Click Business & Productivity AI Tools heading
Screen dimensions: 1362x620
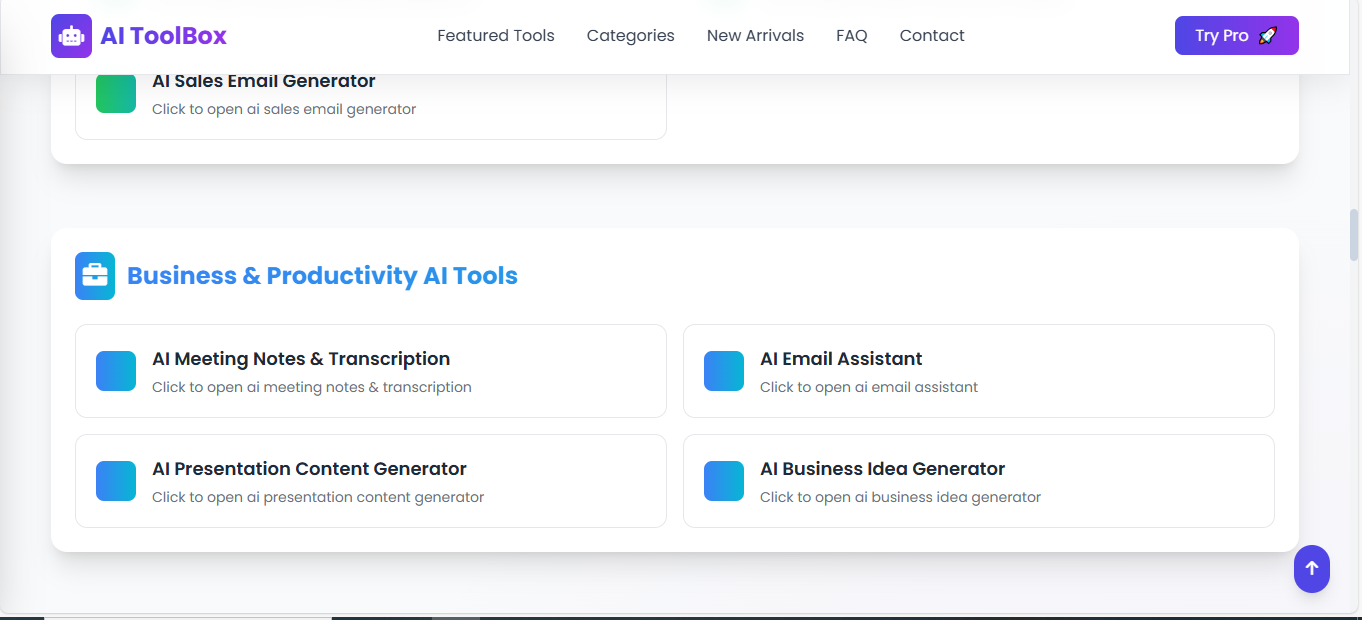click(x=322, y=276)
